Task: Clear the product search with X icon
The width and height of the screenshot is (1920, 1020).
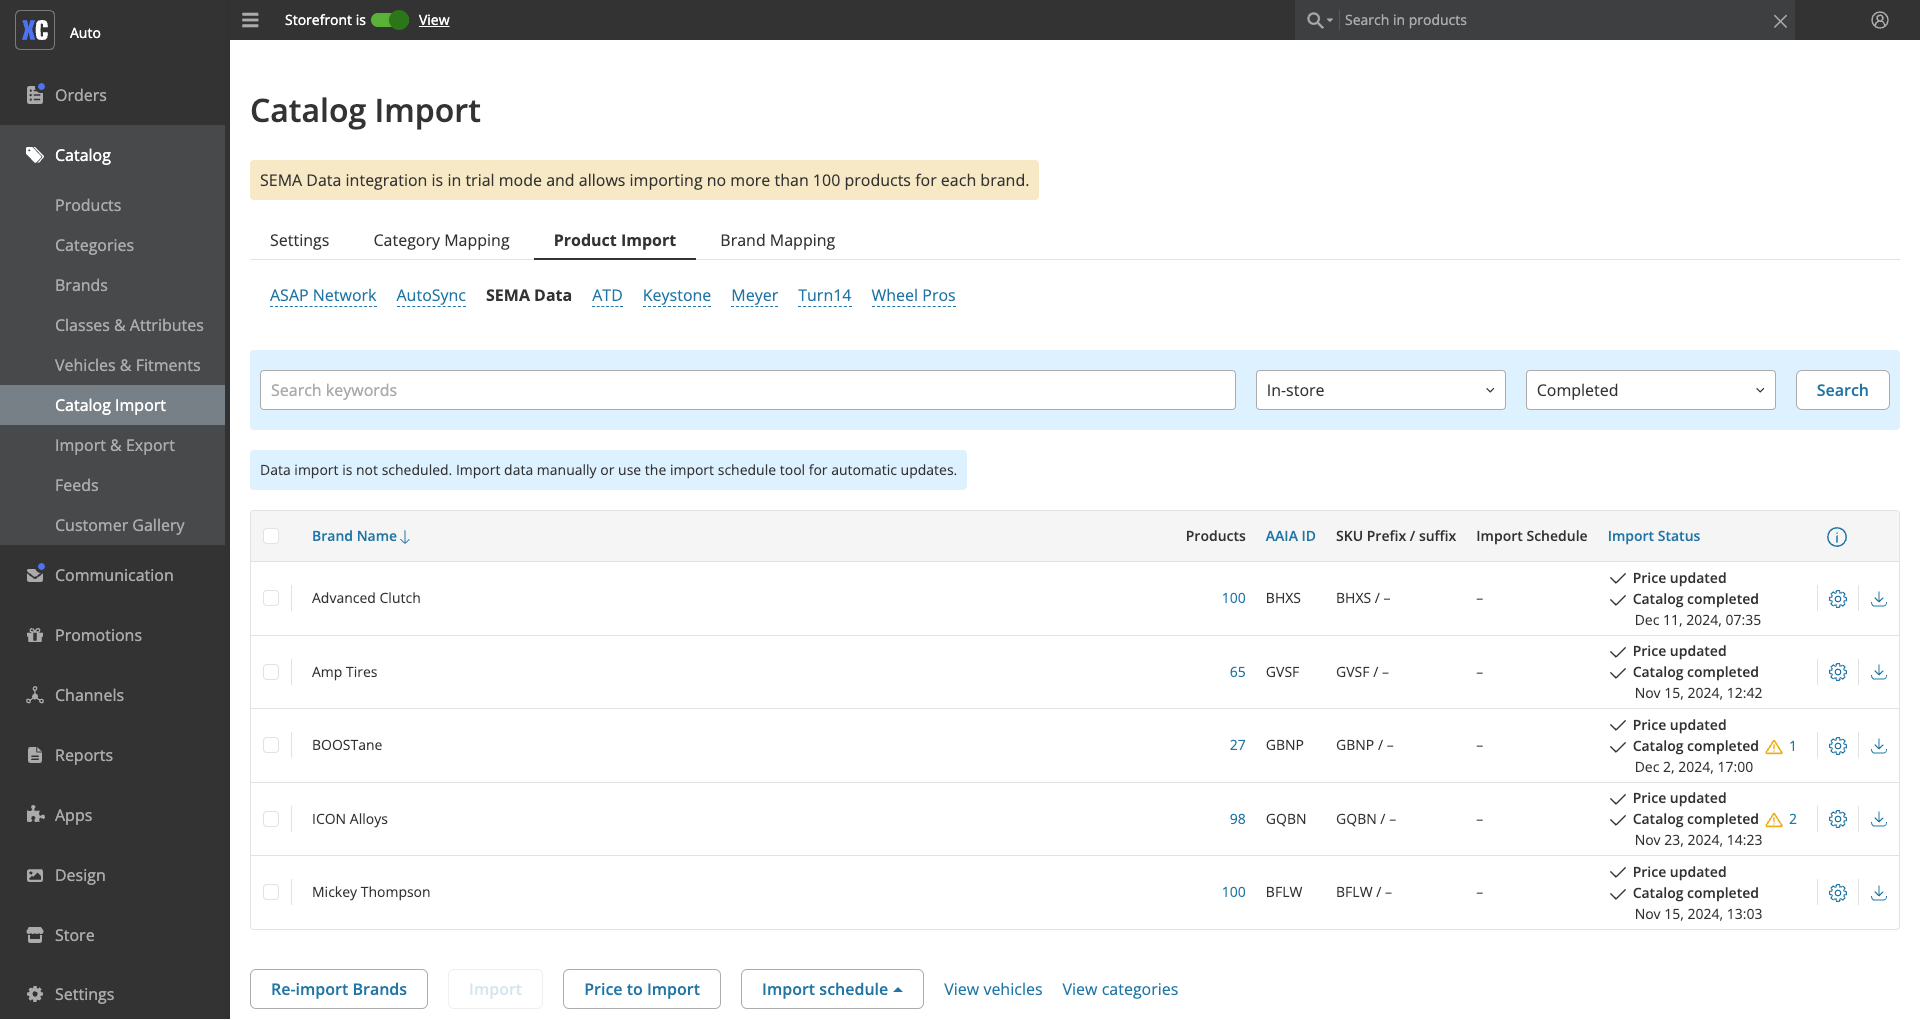Action: (1780, 21)
